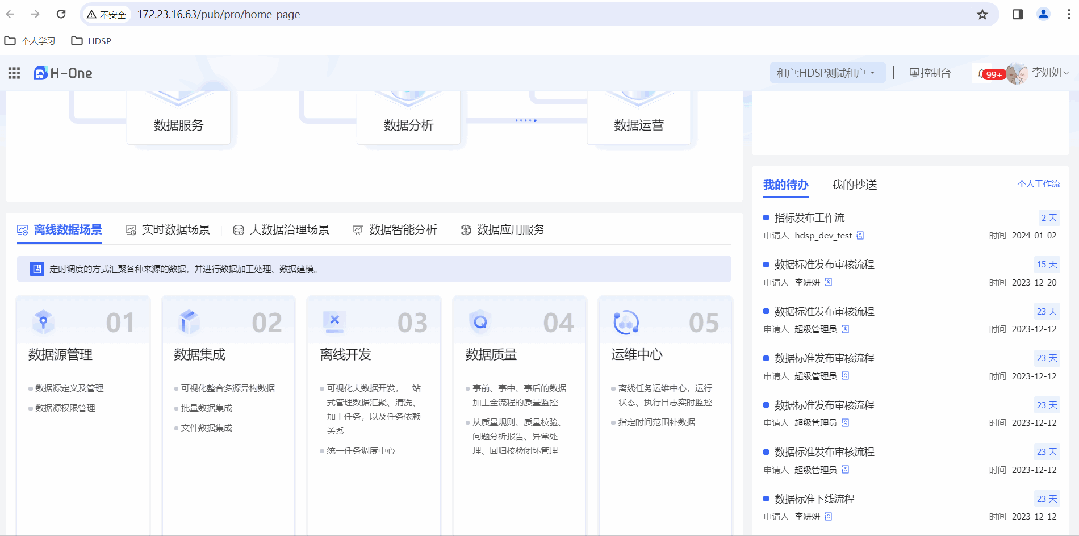This screenshot has height=536, width=1079.
Task: Click the 运维中心 card icon
Action: click(x=626, y=322)
